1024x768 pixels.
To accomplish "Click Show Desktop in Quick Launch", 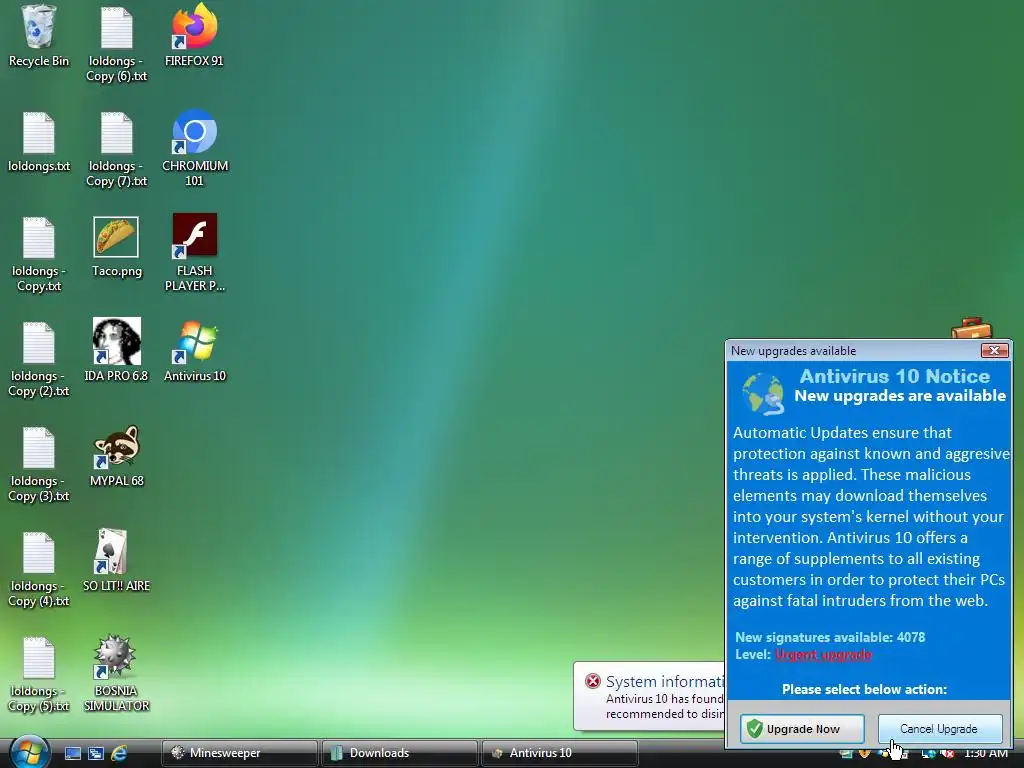I will coord(73,753).
